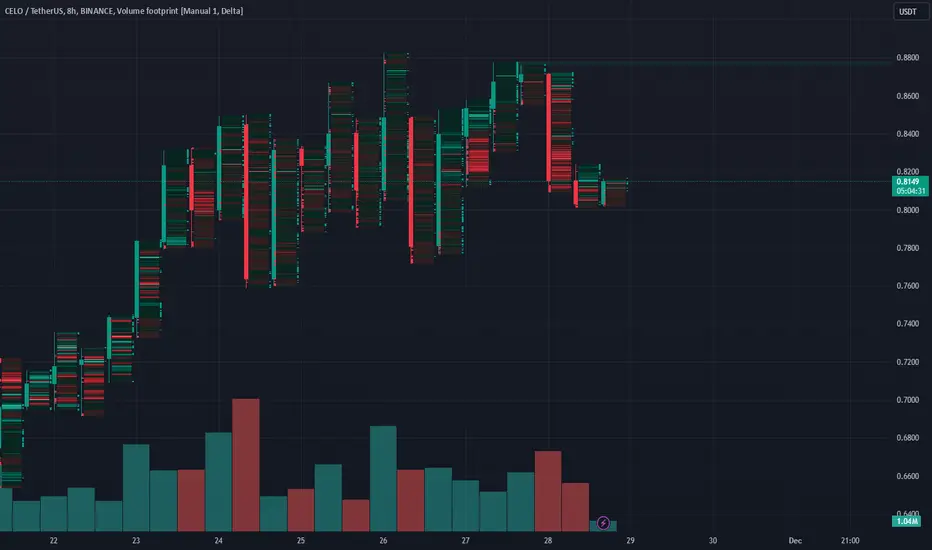
Task: Click the date label 22 on time axis
Action: [53, 540]
